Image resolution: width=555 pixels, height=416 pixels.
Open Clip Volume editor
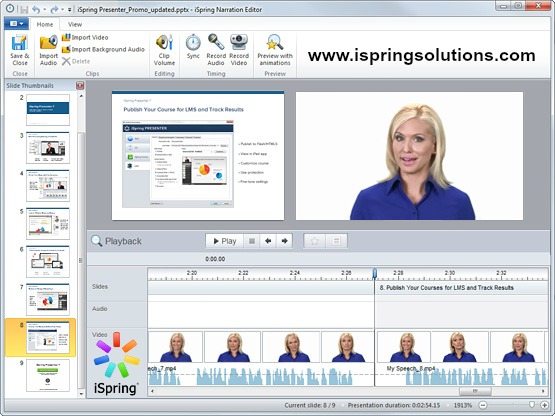coord(164,50)
